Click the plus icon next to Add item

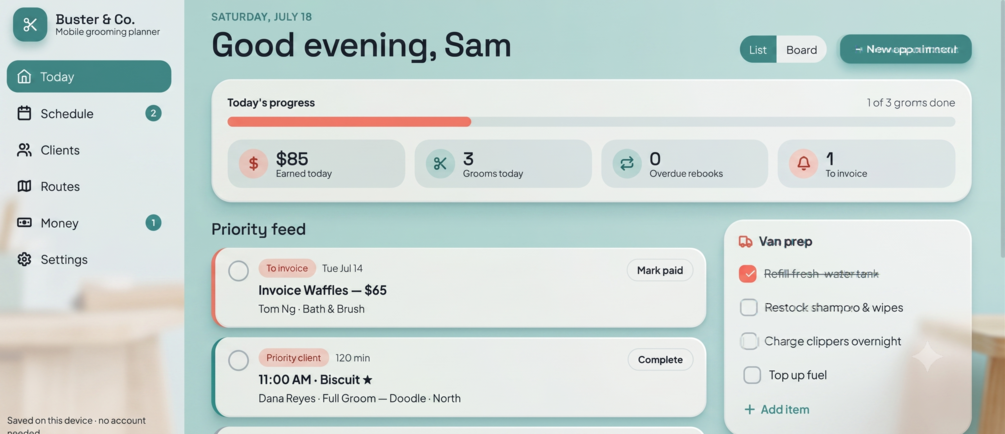(x=749, y=409)
